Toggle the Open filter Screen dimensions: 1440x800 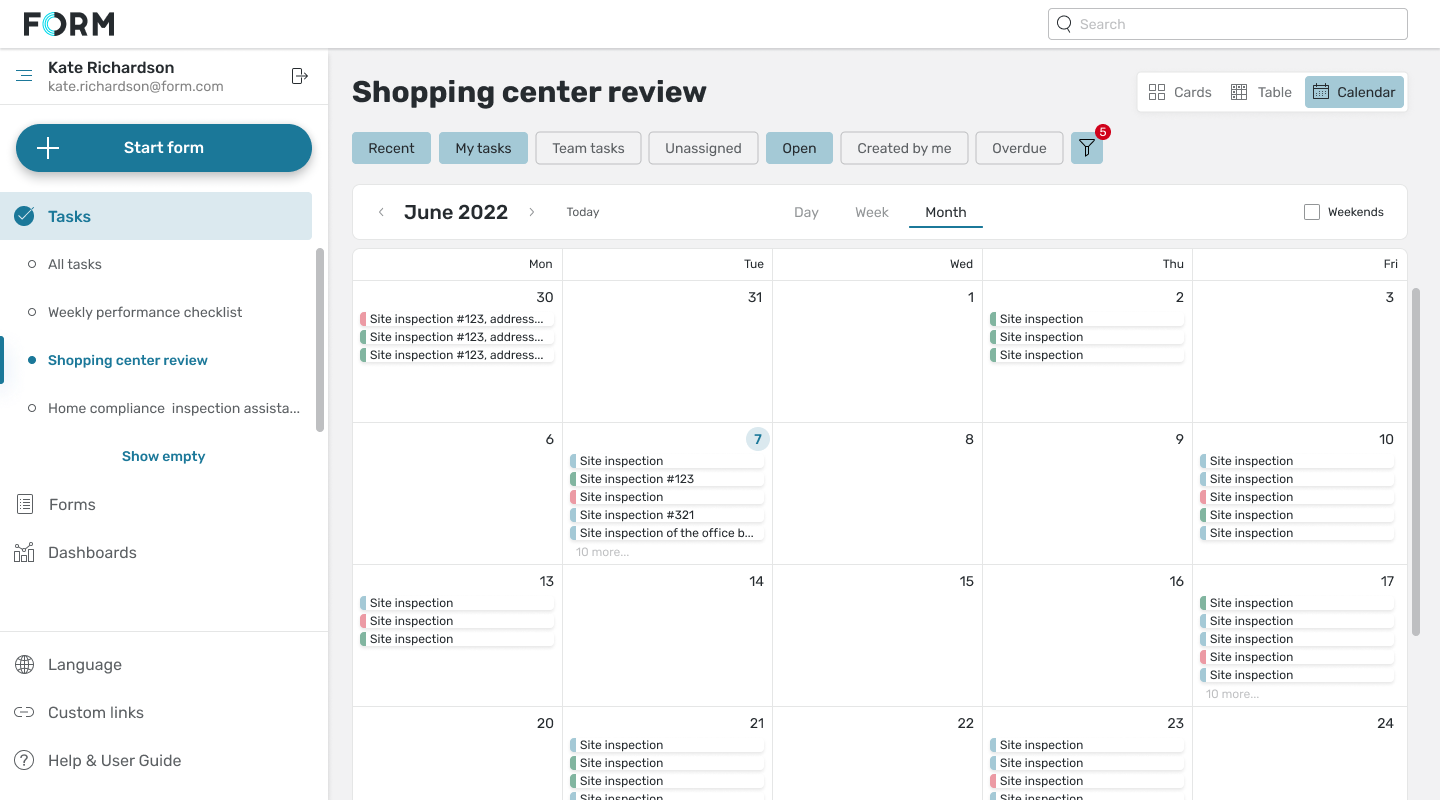tap(799, 147)
